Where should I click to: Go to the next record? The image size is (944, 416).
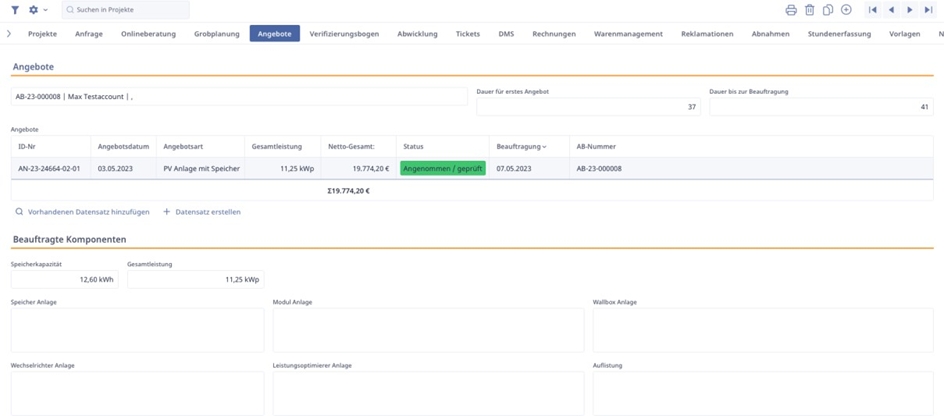coord(909,10)
